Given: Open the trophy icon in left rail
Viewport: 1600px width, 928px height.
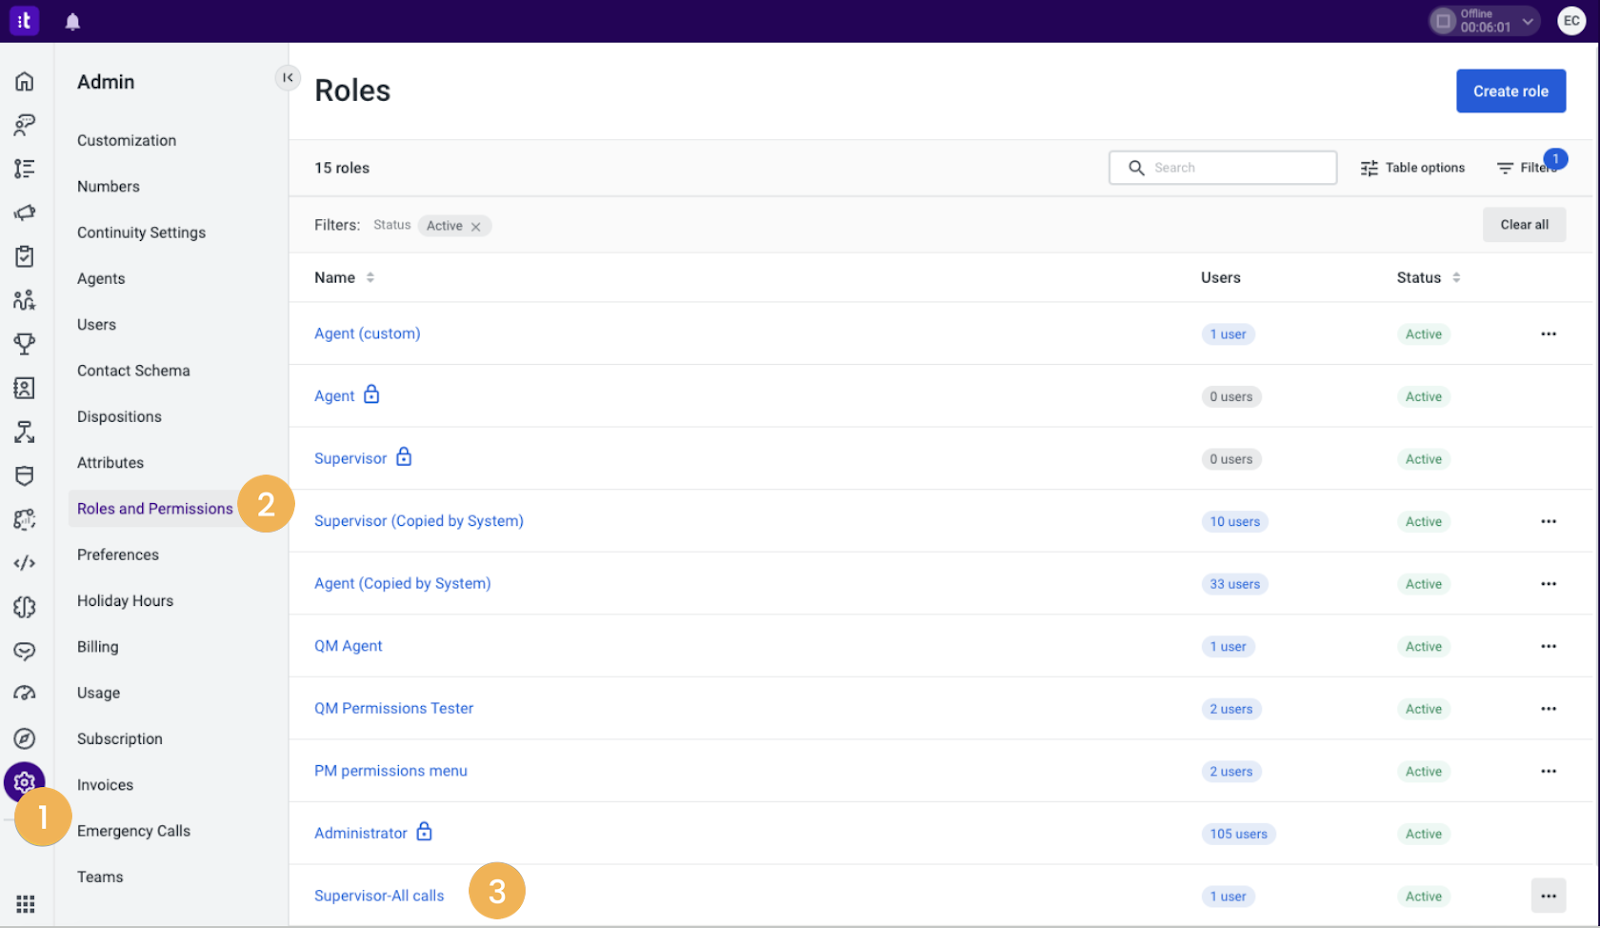Looking at the screenshot, I should click(x=25, y=344).
